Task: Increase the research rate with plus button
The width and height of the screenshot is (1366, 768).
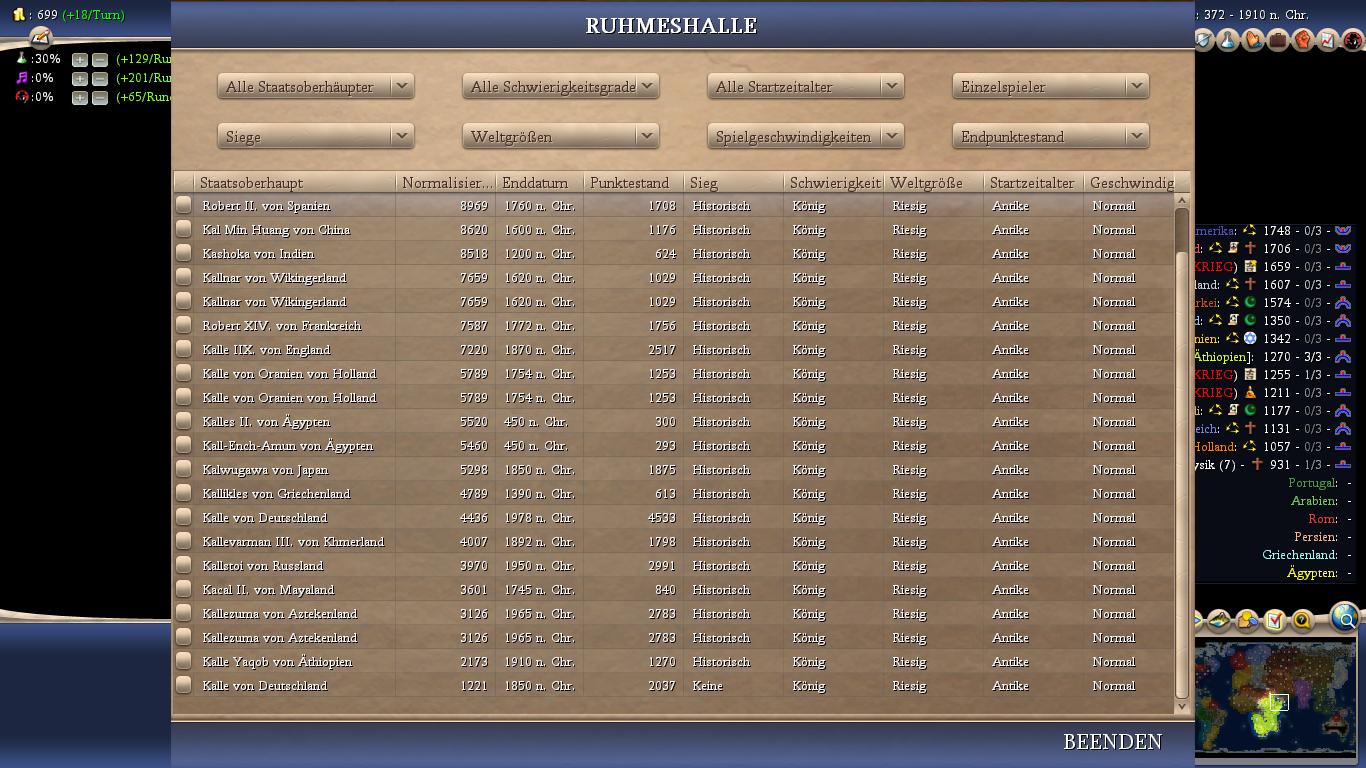Action: click(x=80, y=60)
